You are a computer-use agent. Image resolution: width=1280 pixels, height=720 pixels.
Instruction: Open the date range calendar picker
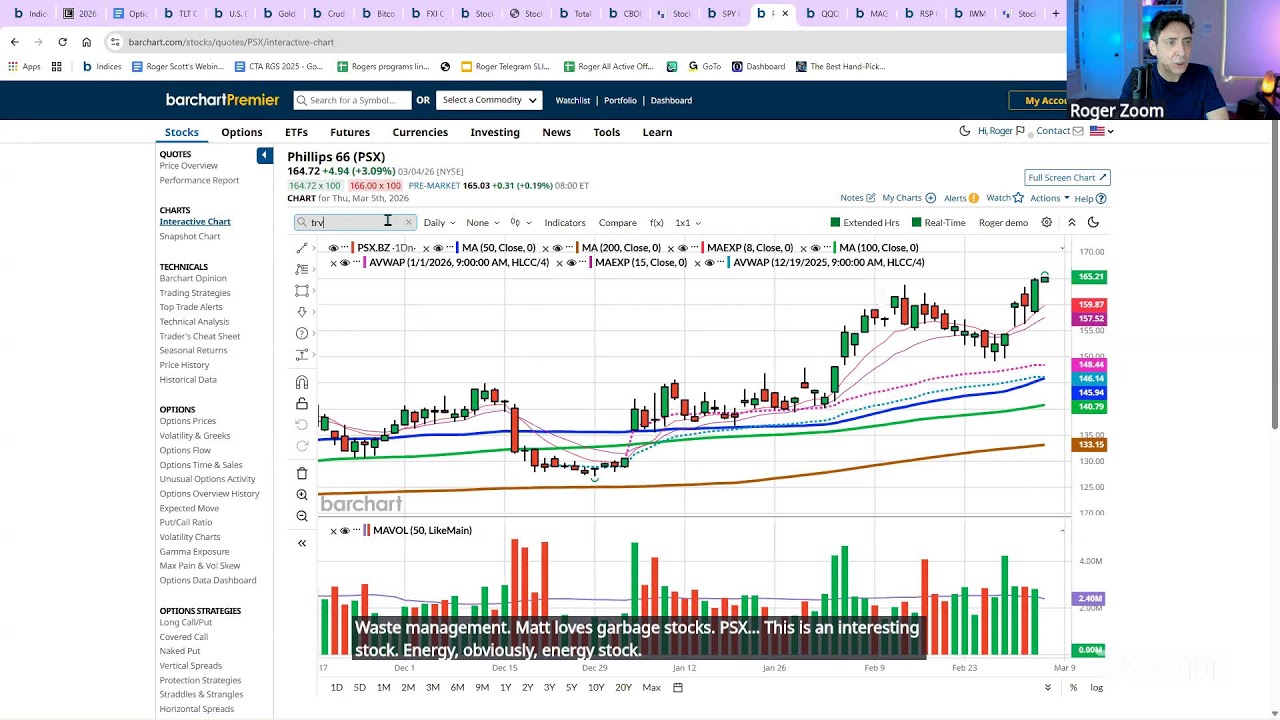[x=678, y=687]
